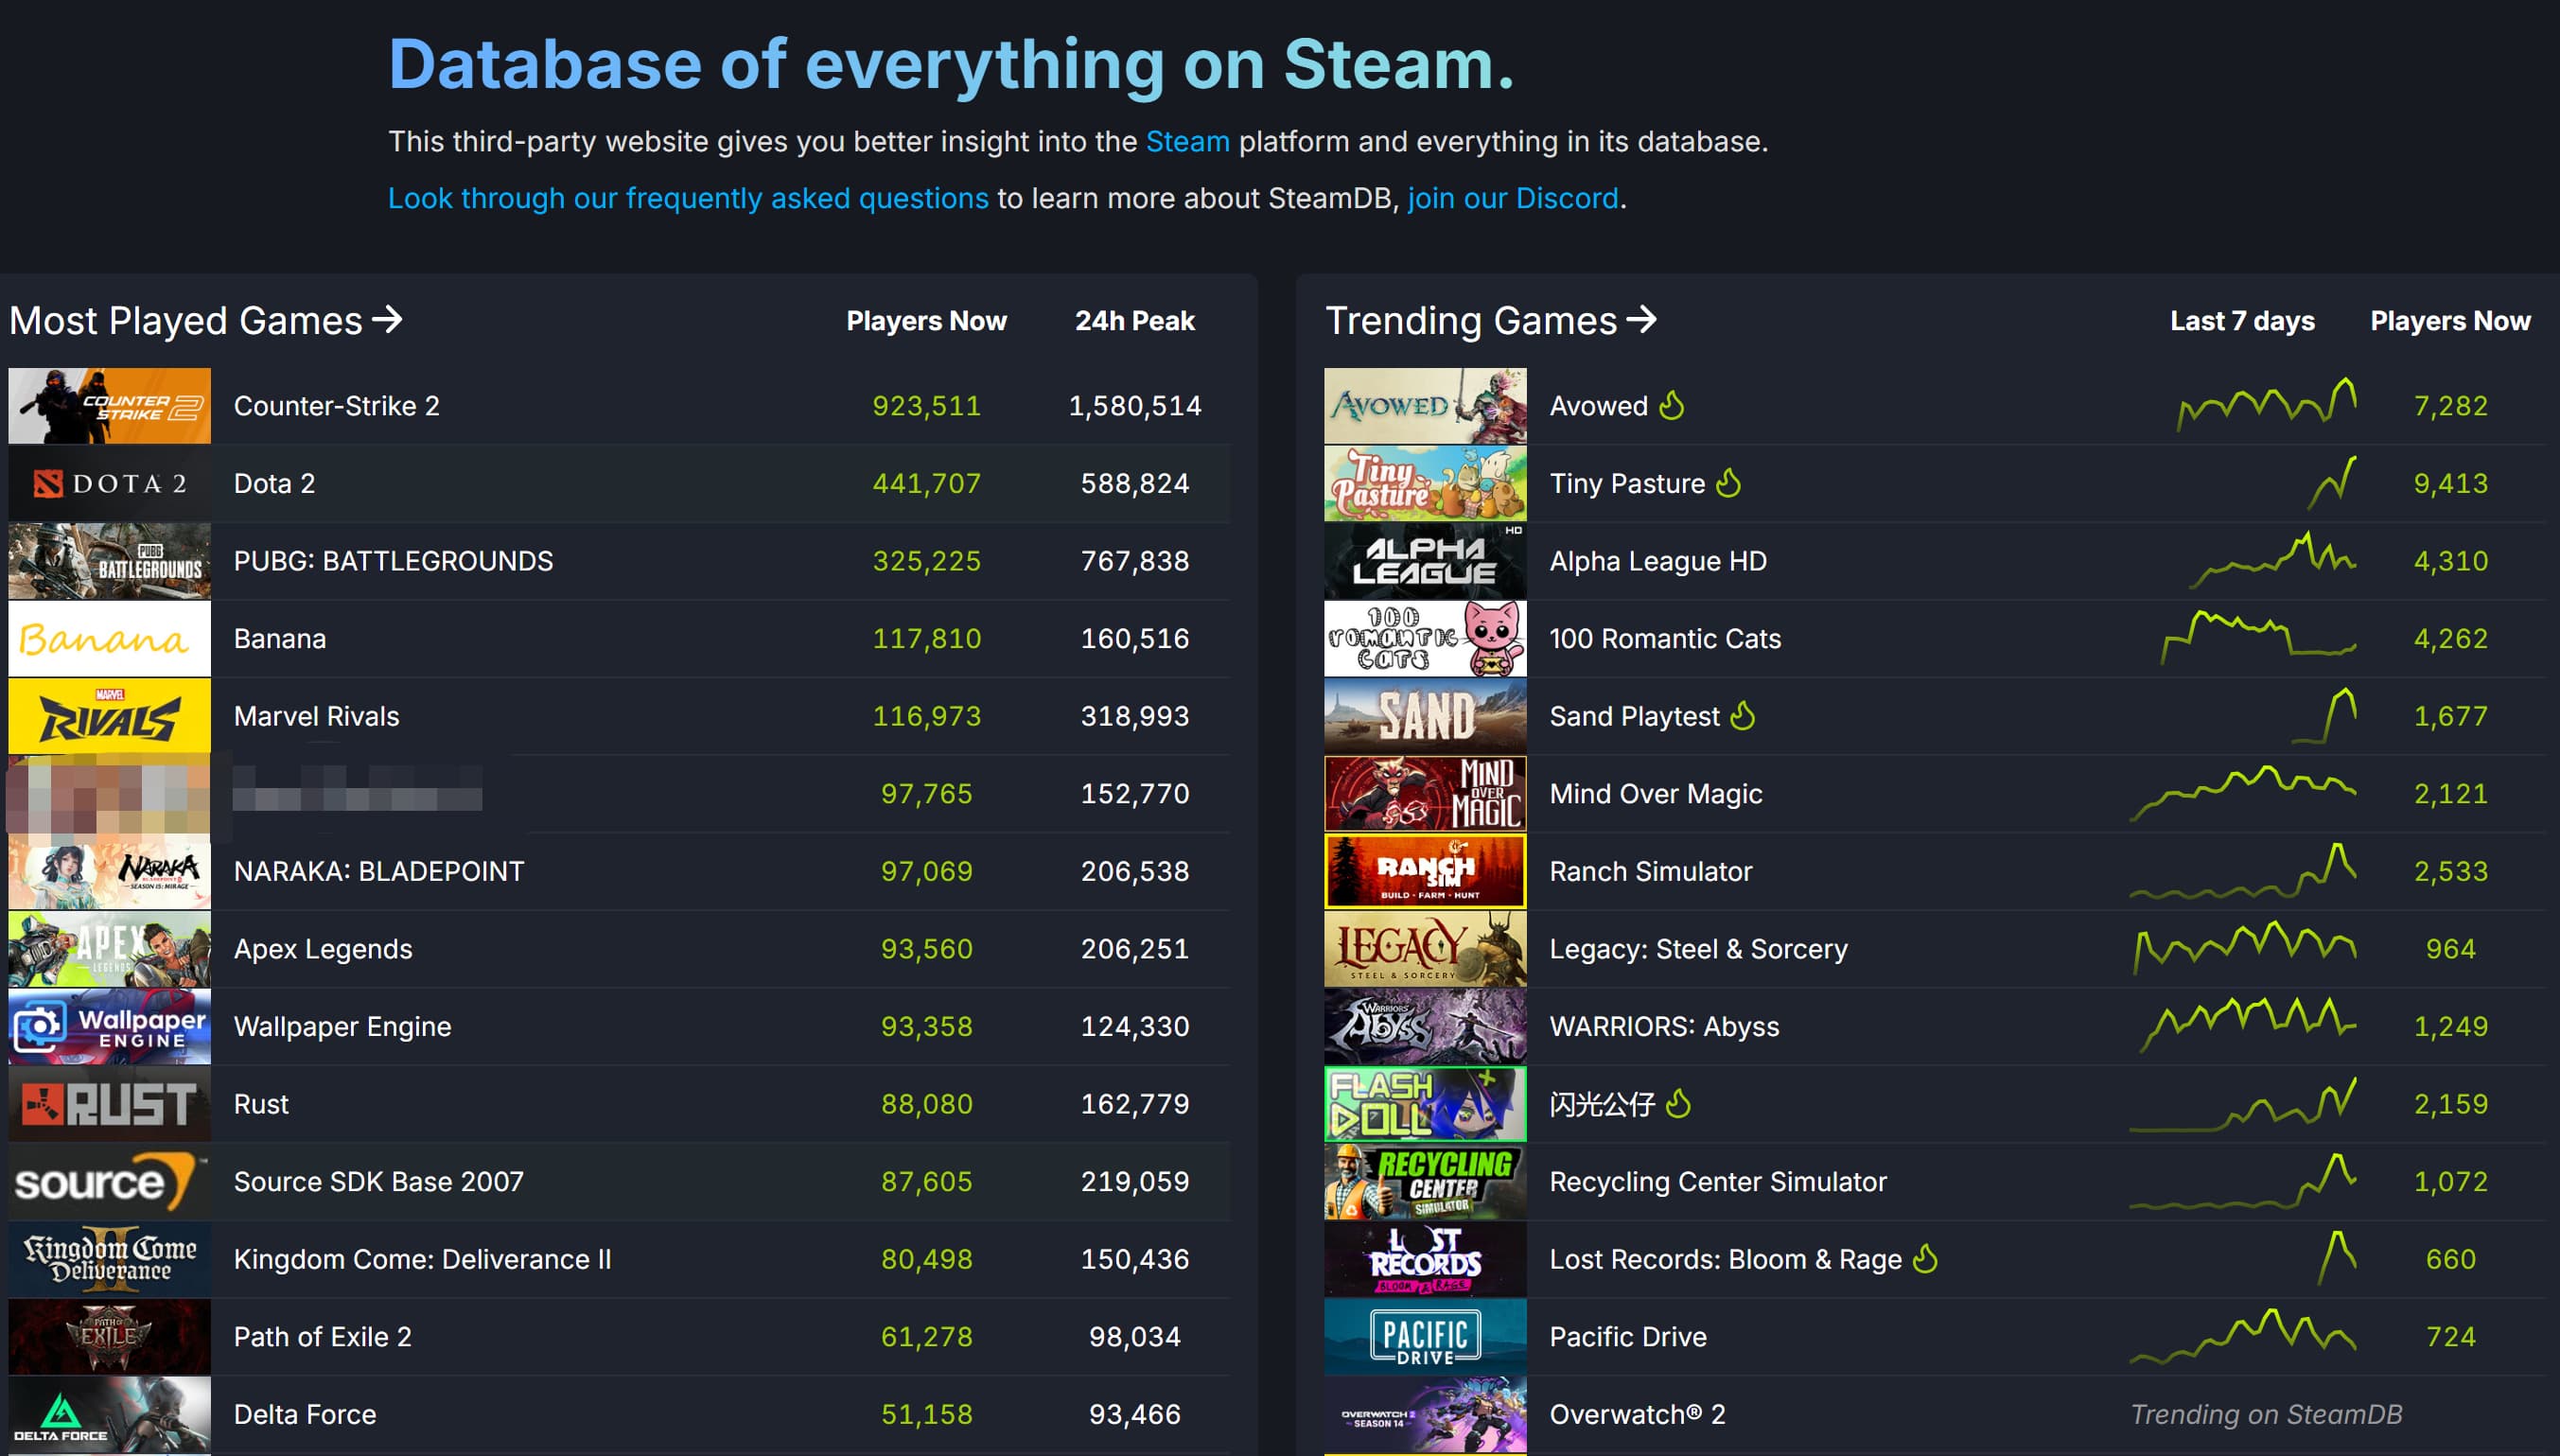Click the flame icon next to Avowed
This screenshot has width=2560, height=1456.
pyautogui.click(x=1672, y=405)
